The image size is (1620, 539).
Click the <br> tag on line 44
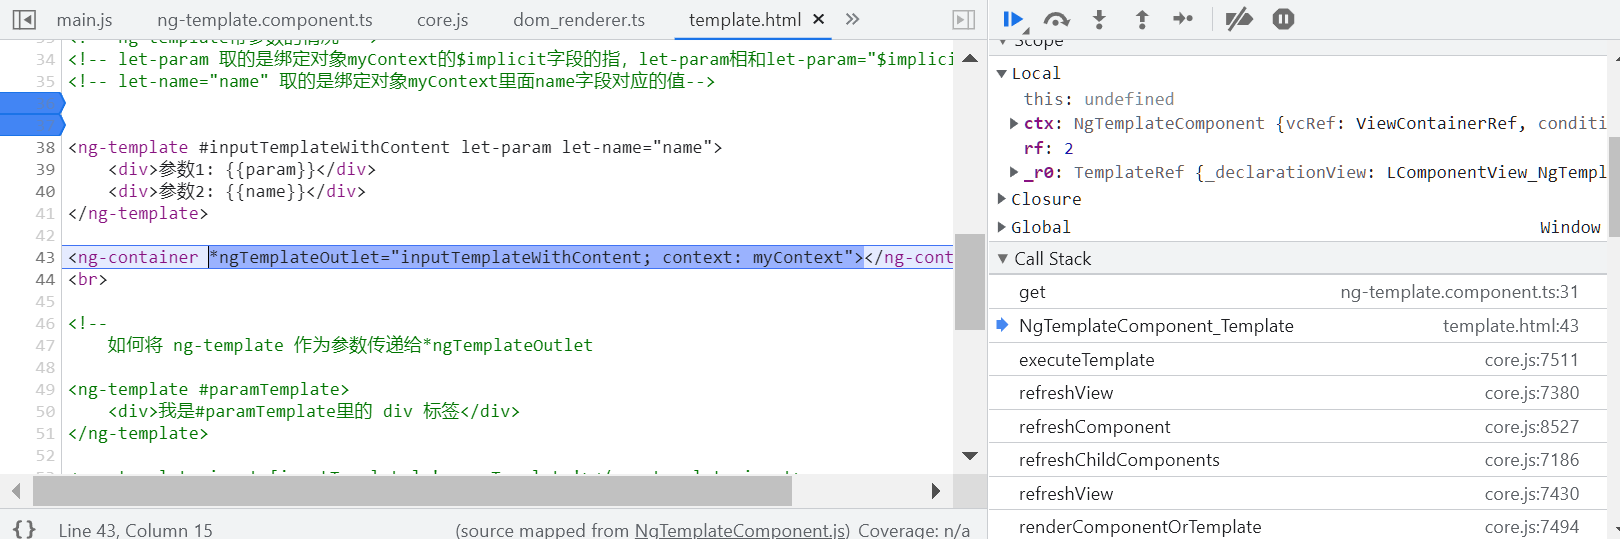pos(88,279)
